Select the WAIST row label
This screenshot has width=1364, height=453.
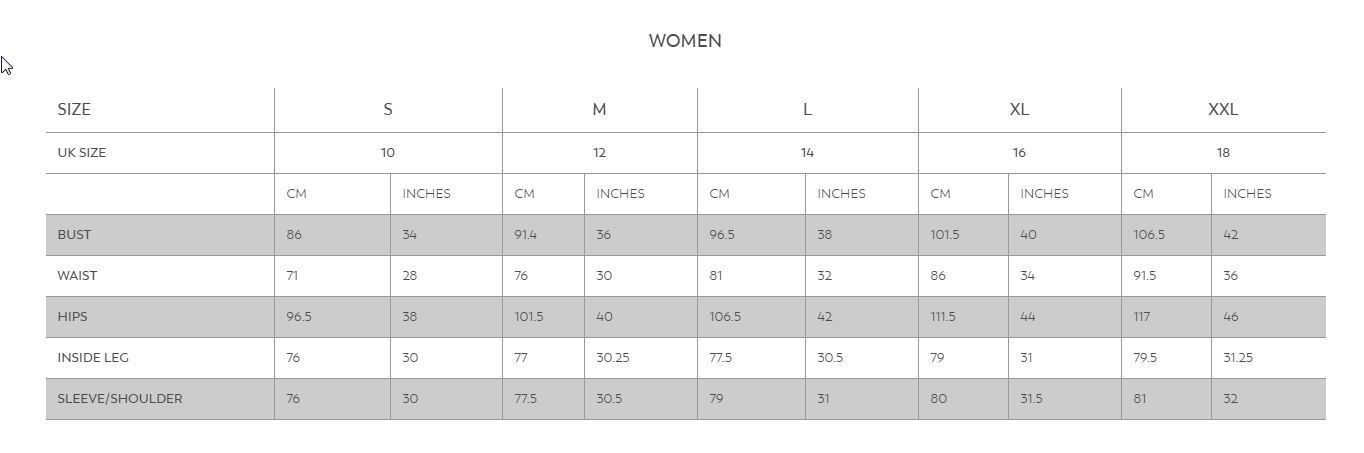[x=77, y=276]
